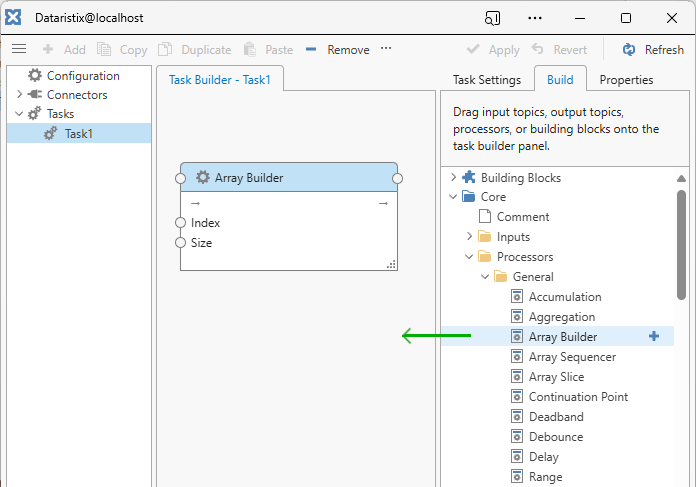Click the Comment page icon
Image resolution: width=696 pixels, height=487 pixels.
485,216
